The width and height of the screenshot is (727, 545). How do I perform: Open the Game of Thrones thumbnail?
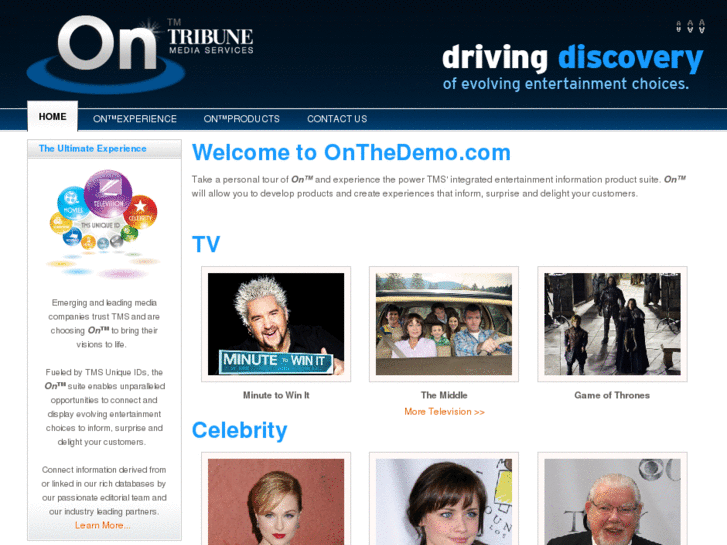[x=612, y=324]
